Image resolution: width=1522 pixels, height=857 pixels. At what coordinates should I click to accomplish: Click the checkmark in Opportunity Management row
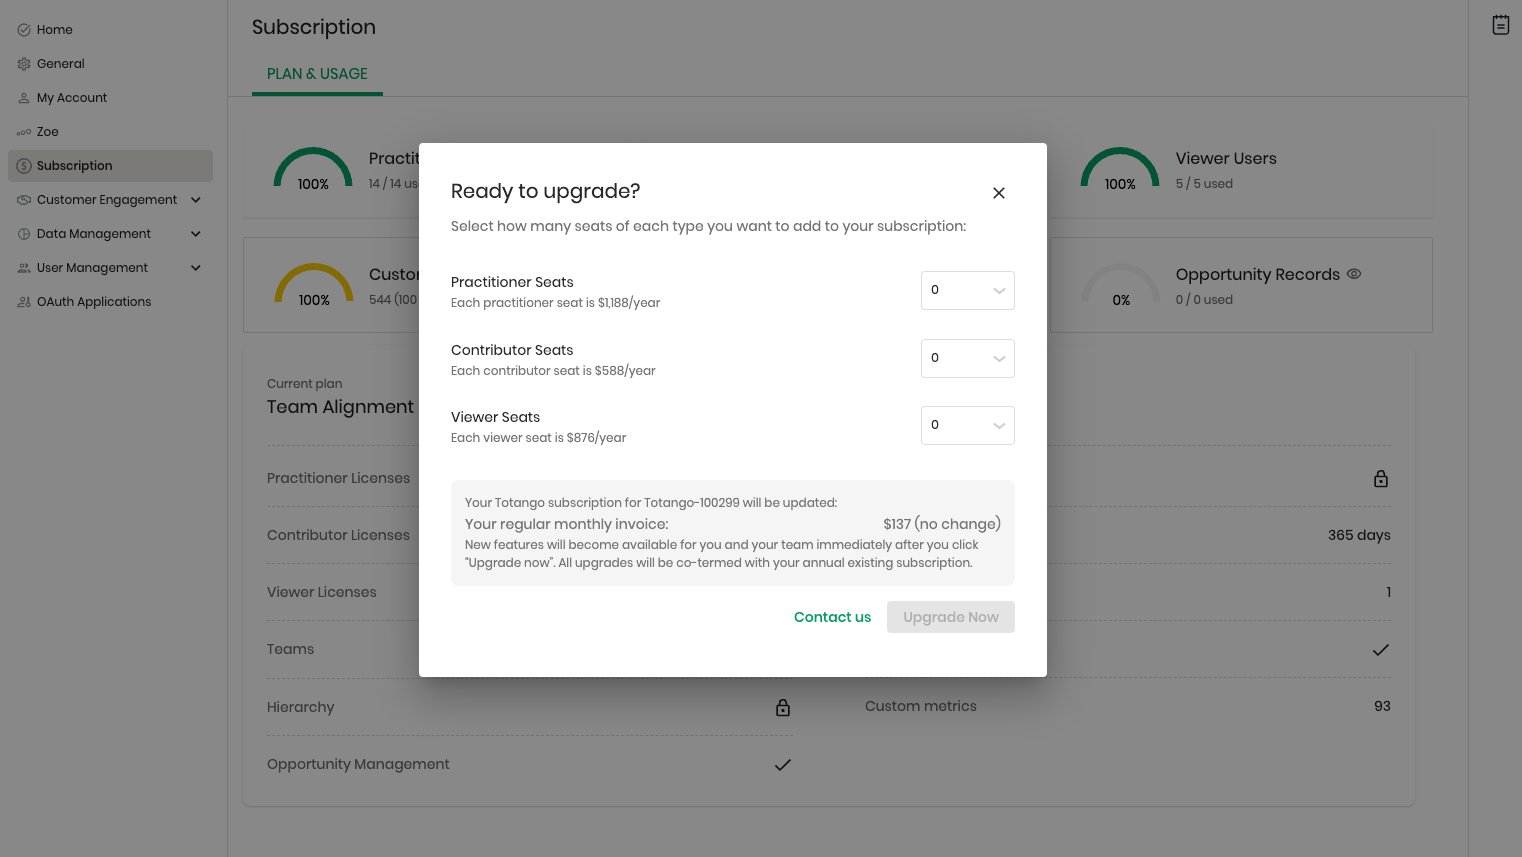[783, 765]
